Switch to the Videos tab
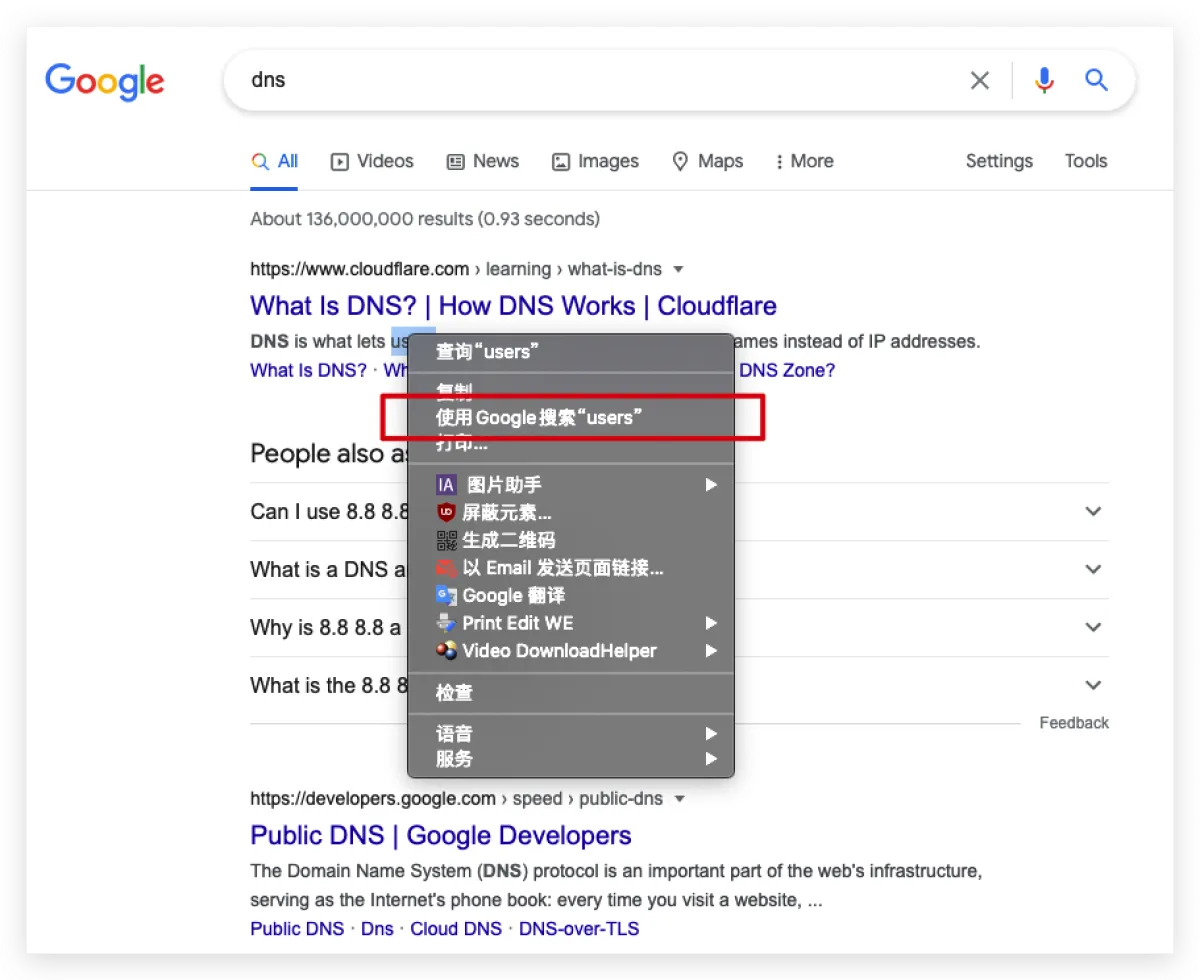This screenshot has height=980, width=1200. tap(372, 161)
